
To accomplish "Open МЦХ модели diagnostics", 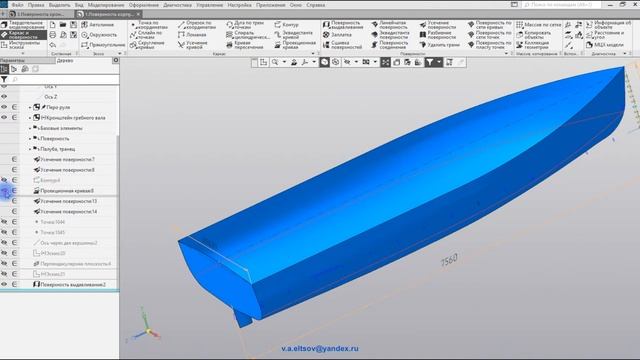I will click(604, 45).
